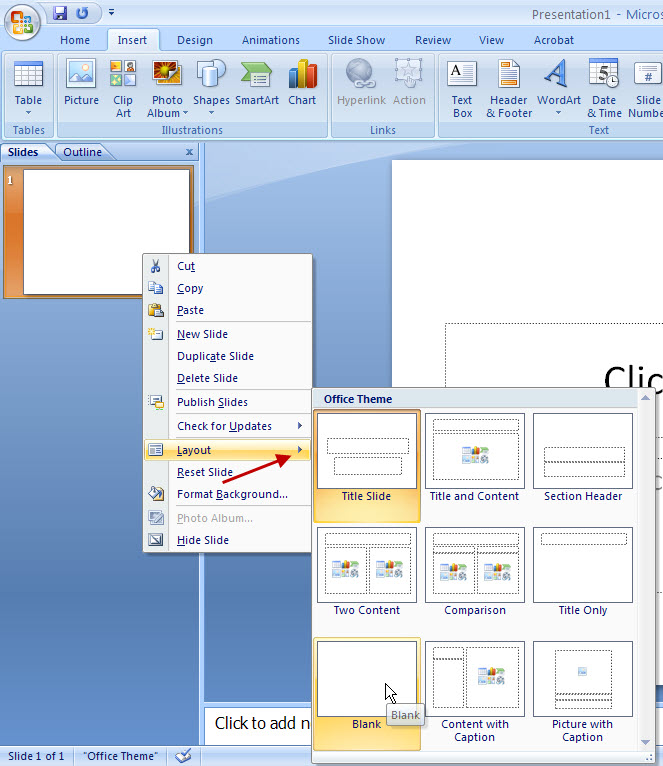Screen dimensions: 663x766
Task: Choose Reset Slide from menu
Action: point(228,472)
